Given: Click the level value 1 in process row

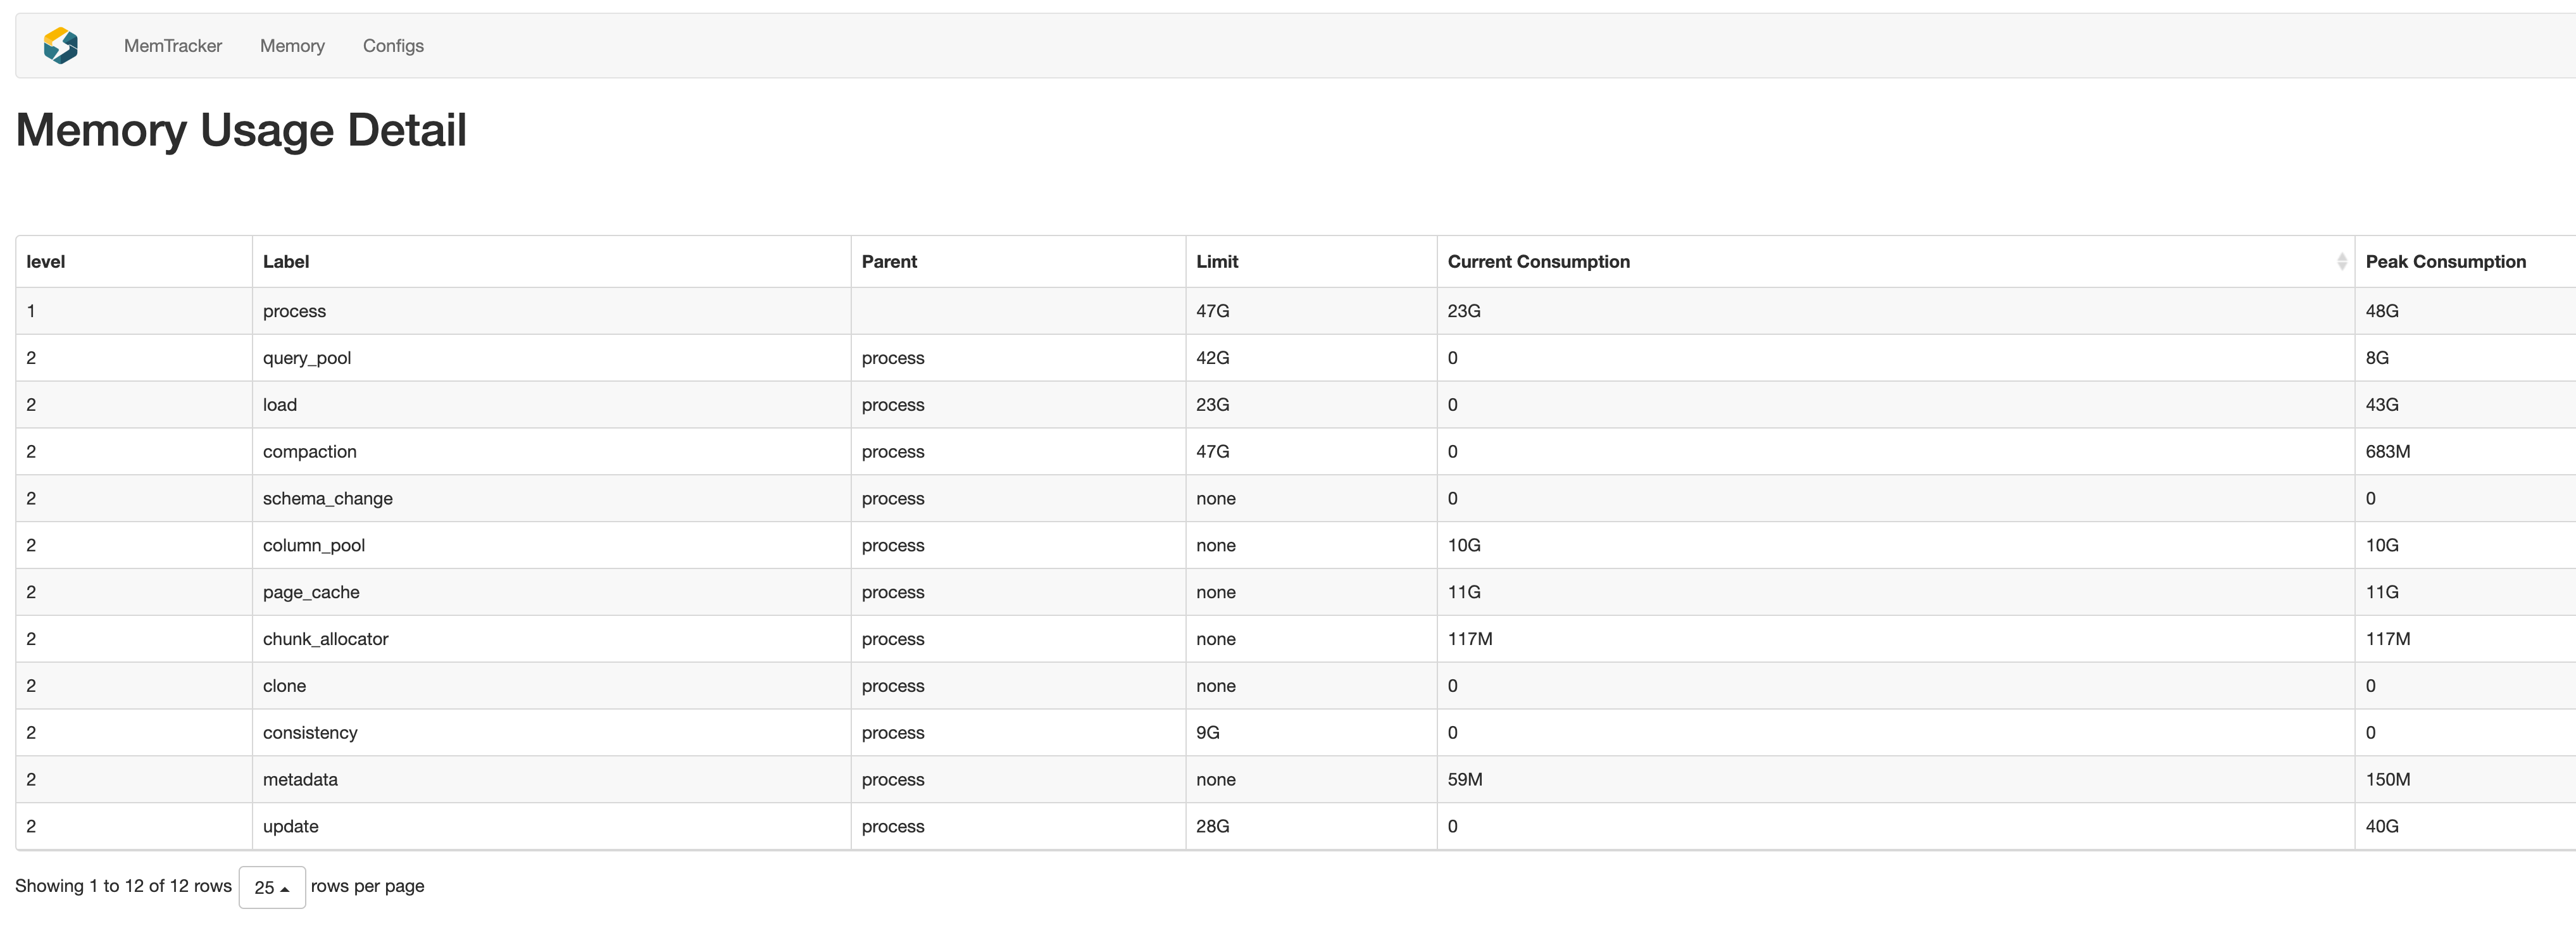Looking at the screenshot, I should point(31,311).
